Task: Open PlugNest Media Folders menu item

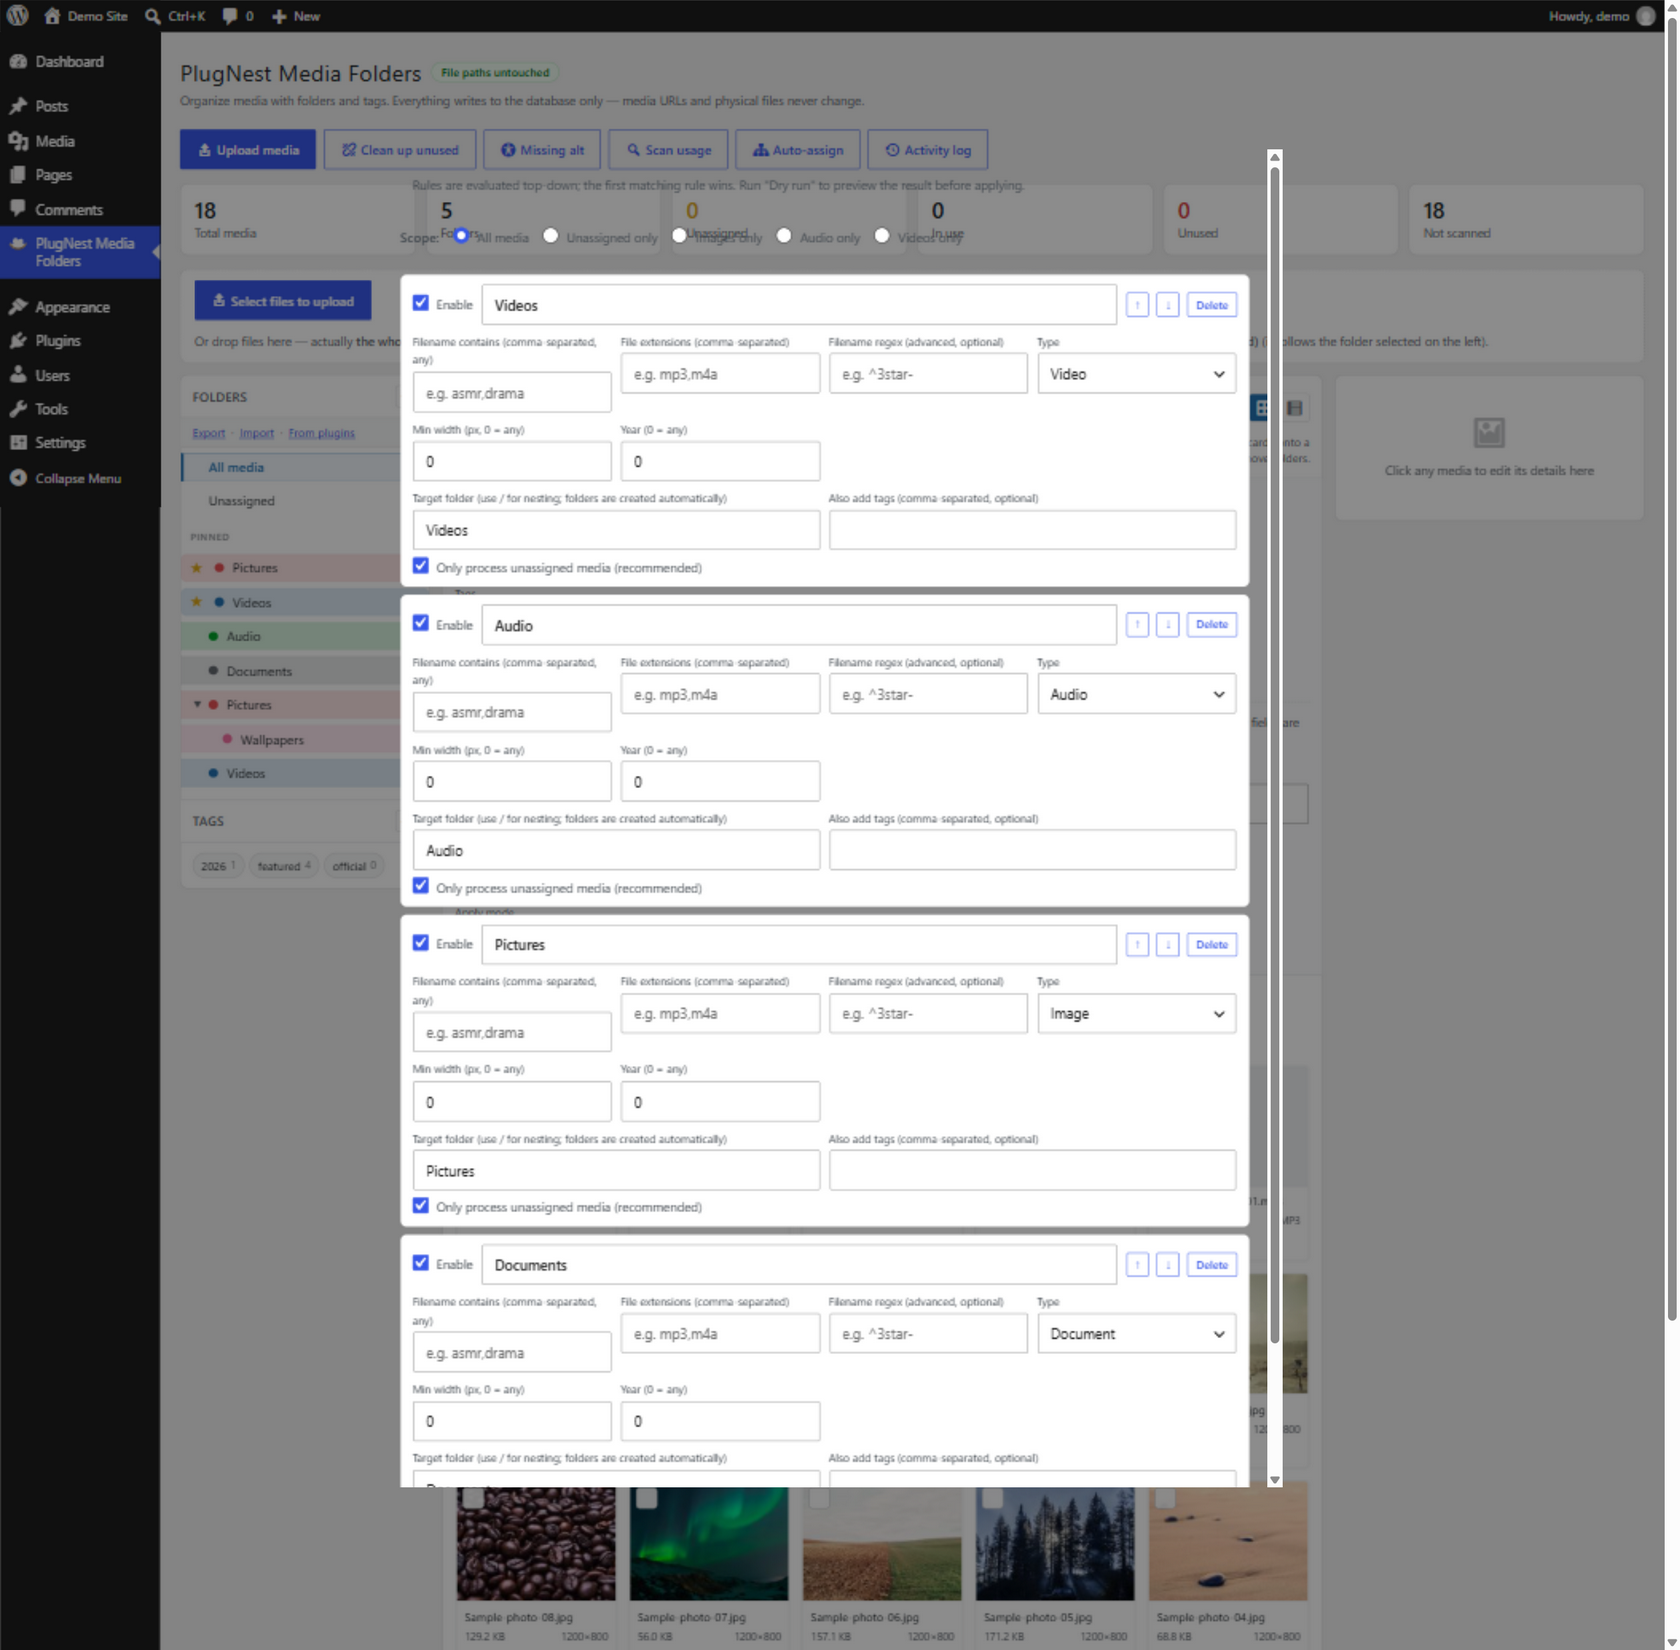Action: coord(80,252)
